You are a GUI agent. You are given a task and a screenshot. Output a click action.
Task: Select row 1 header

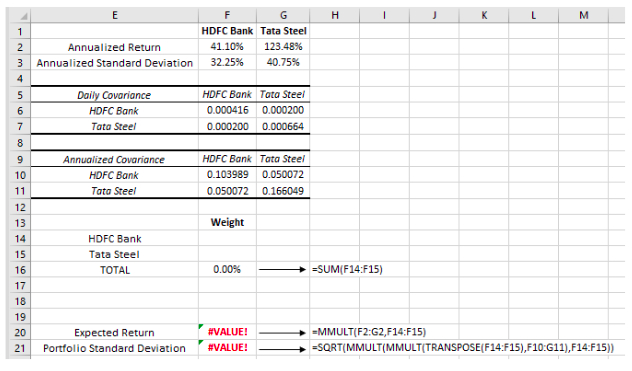point(20,31)
